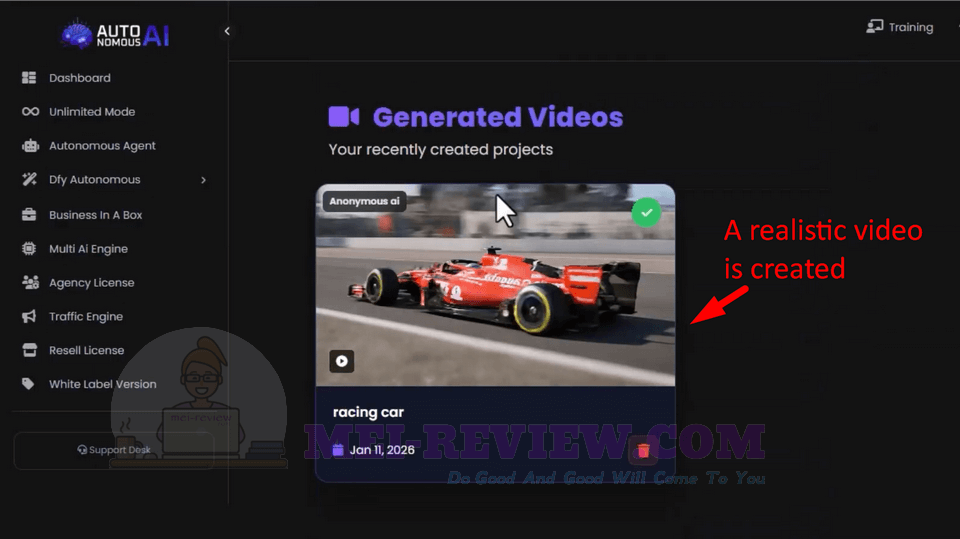The image size is (960, 539).
Task: Click the Agency License people icon
Action: [x=30, y=282]
